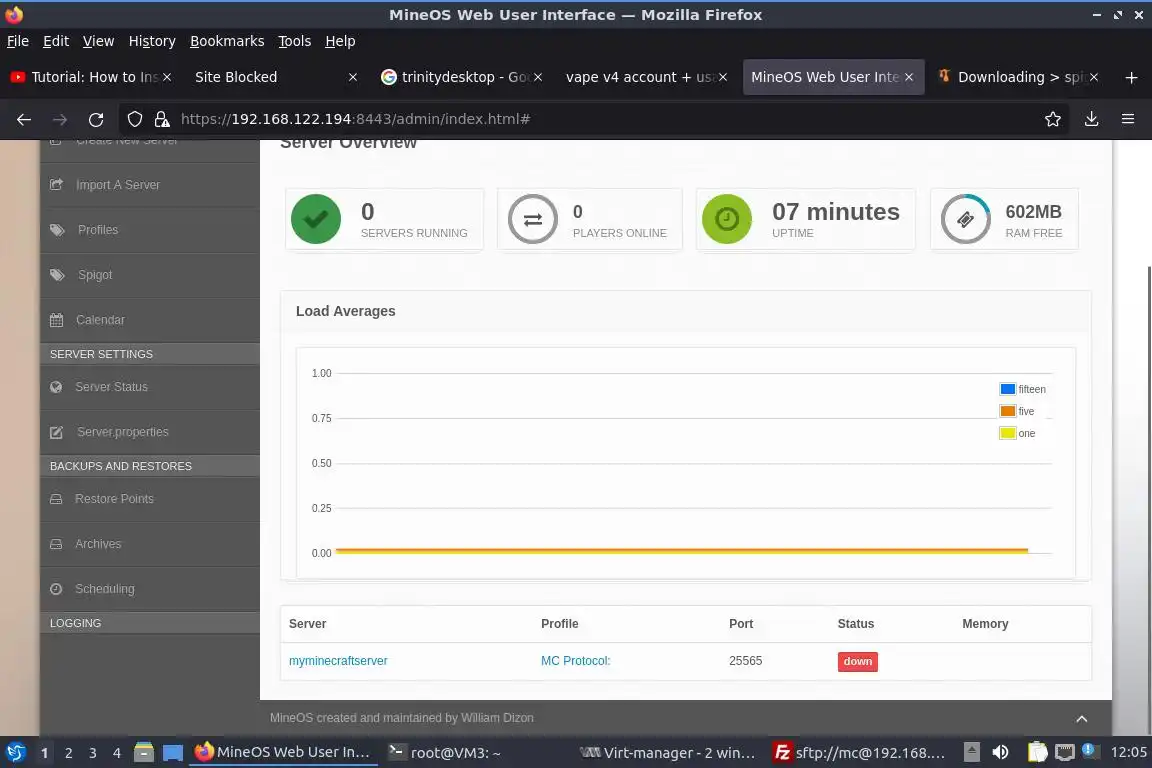
Task: Click the Calendar icon in sidebar
Action: click(x=57, y=320)
